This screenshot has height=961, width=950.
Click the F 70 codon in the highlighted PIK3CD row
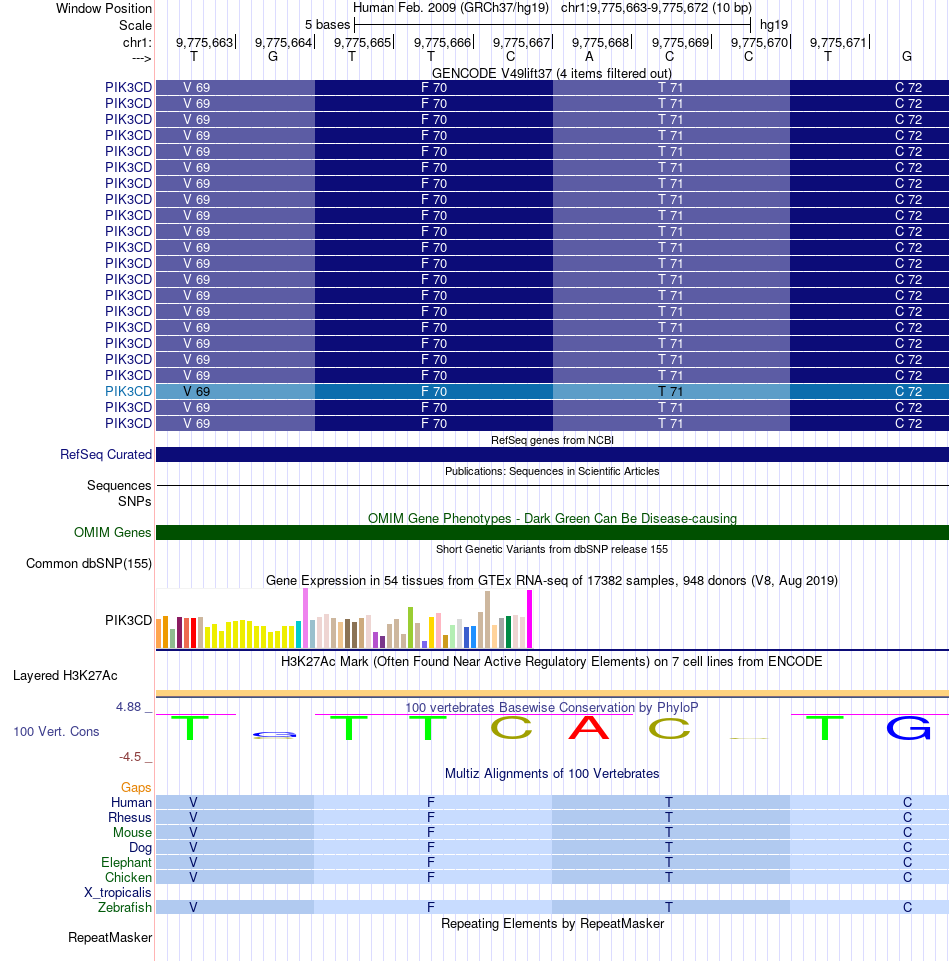tap(433, 391)
